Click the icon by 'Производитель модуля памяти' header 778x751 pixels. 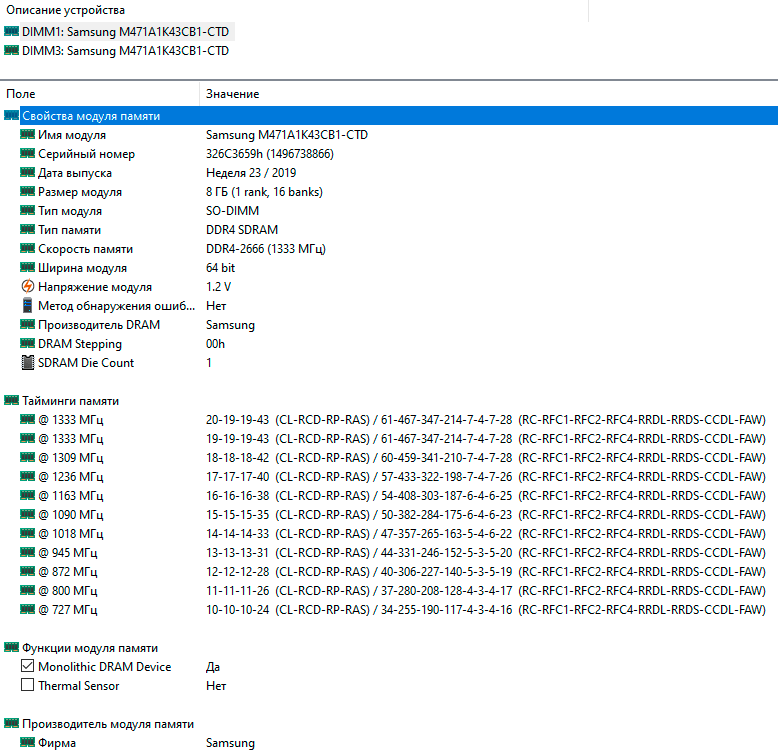click(x=11, y=723)
